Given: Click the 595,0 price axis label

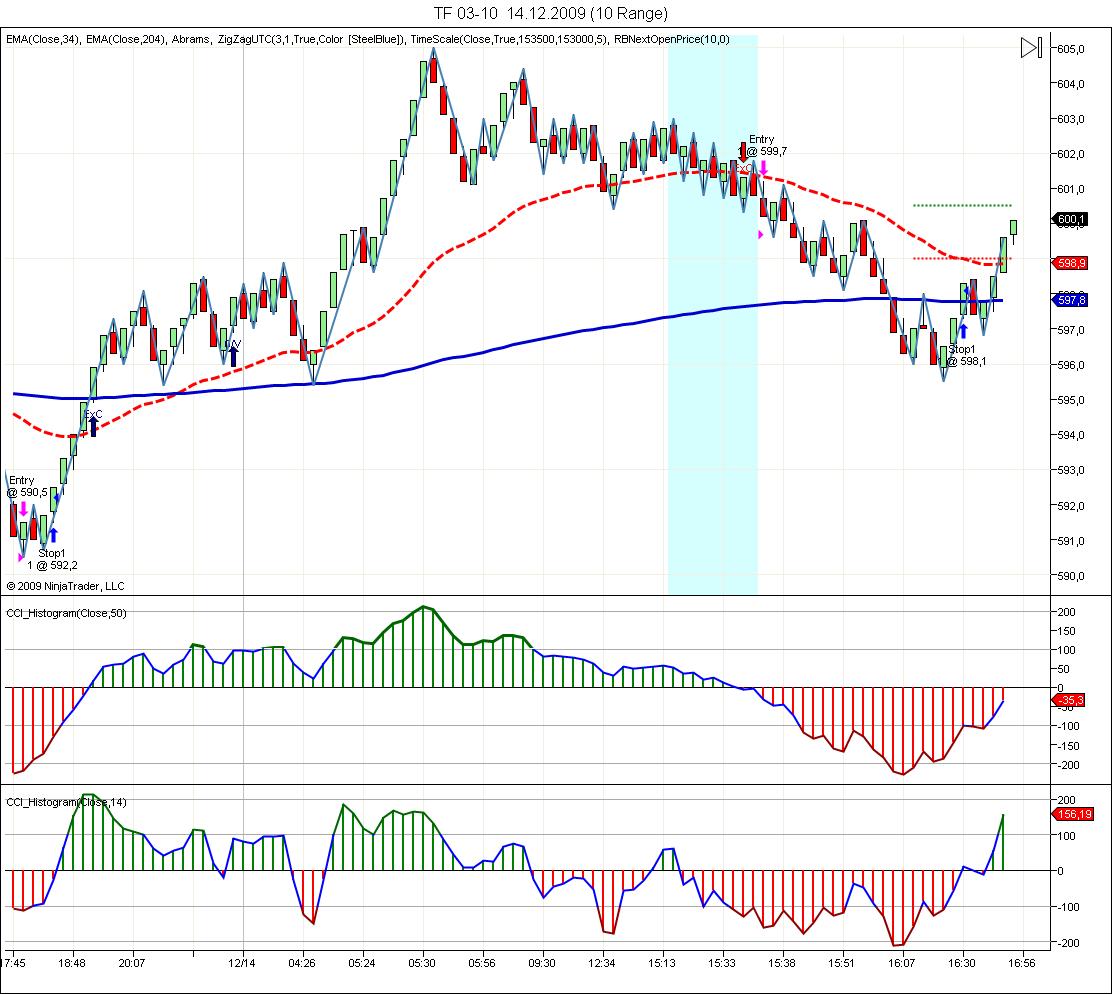Looking at the screenshot, I should click(x=1071, y=401).
